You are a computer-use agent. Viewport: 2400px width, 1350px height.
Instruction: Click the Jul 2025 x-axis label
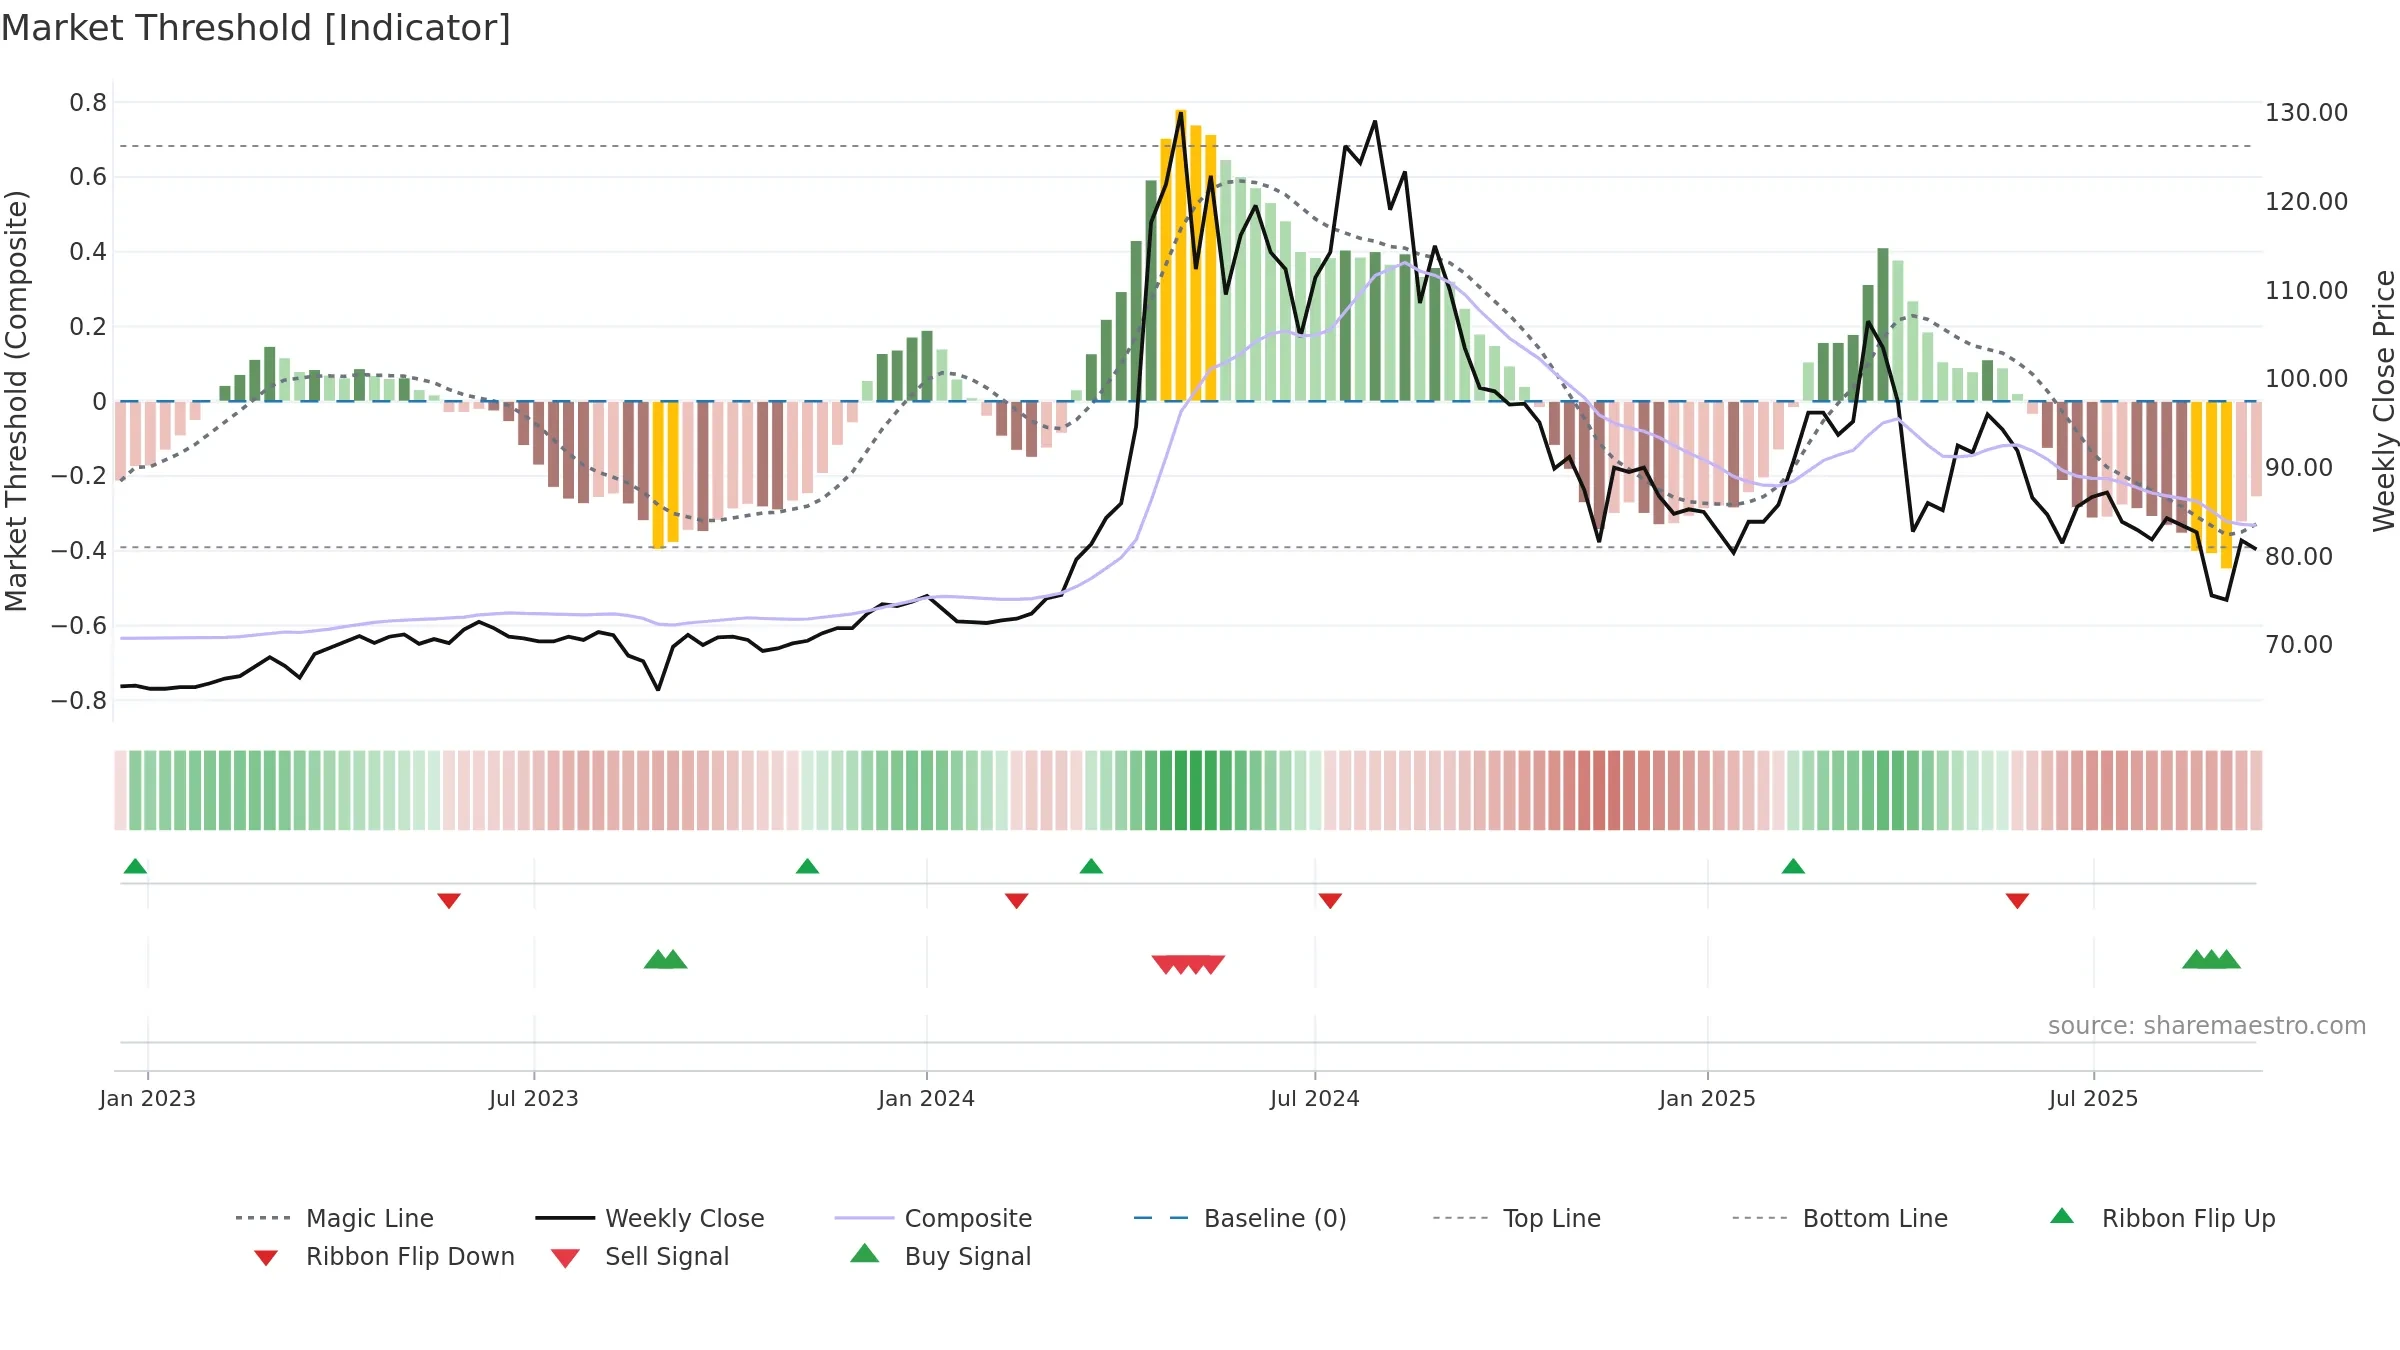(x=2094, y=1098)
